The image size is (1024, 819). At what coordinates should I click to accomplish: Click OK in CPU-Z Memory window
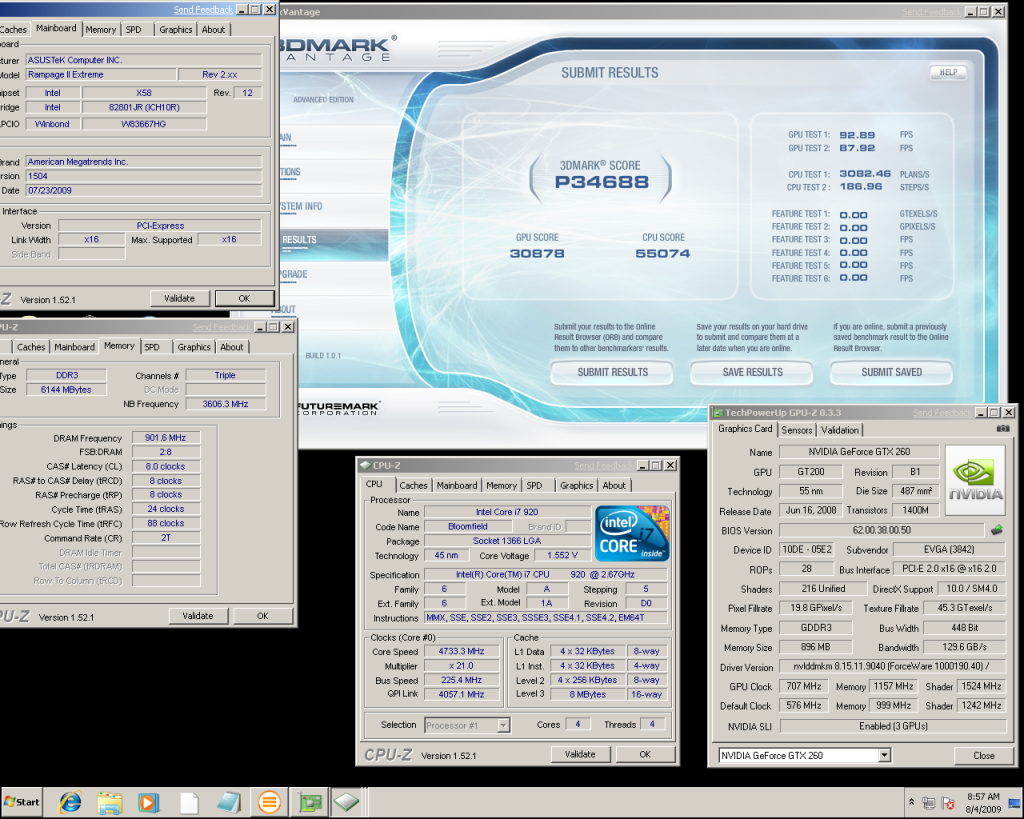[263, 615]
